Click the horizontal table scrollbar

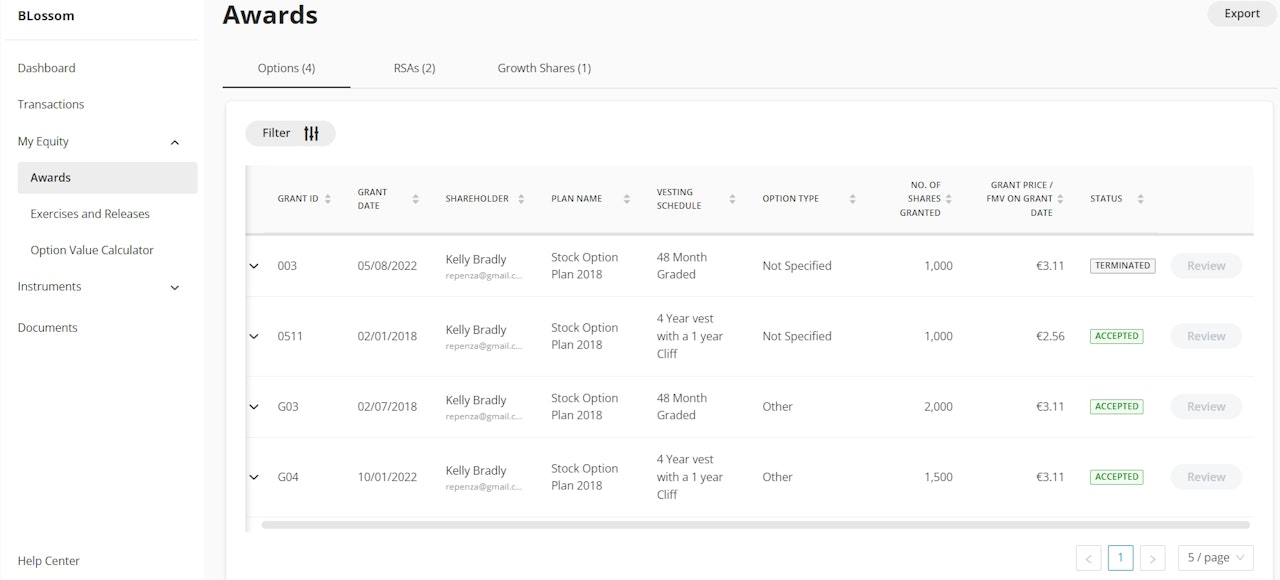pos(755,524)
